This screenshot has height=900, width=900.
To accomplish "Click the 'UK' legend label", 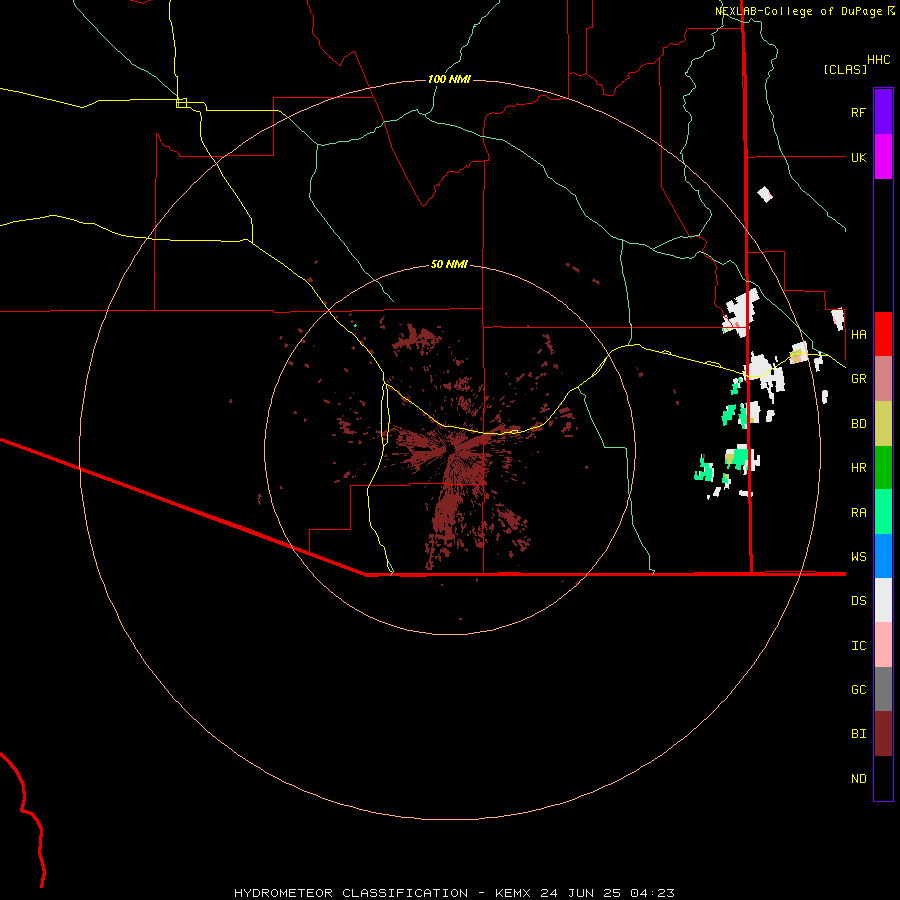I will coord(858,157).
